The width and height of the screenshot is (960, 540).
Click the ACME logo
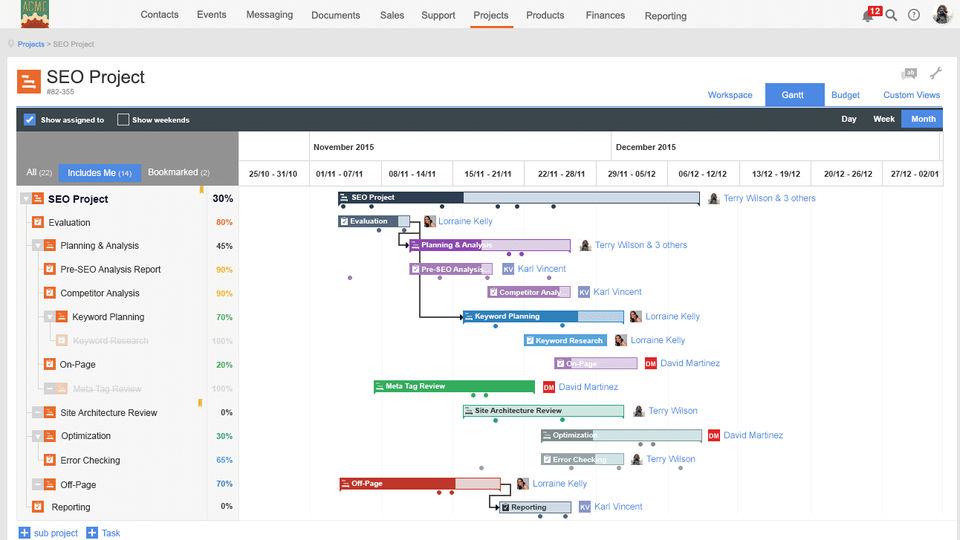[x=35, y=14]
